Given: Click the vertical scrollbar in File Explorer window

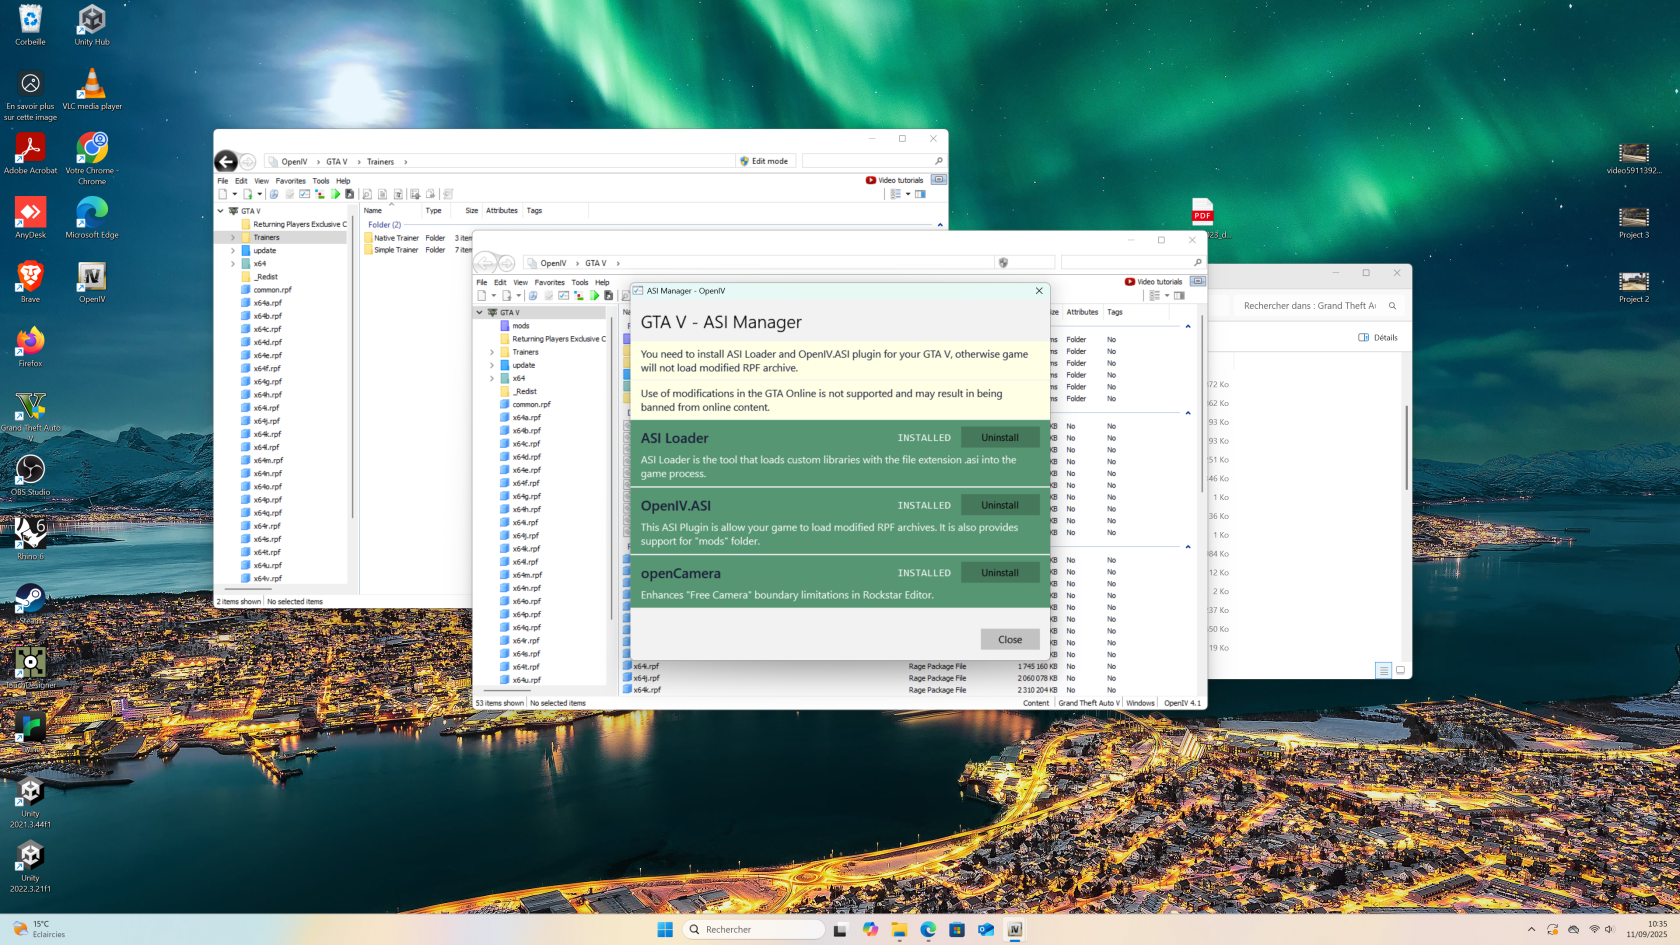Looking at the screenshot, I should [x=1405, y=450].
